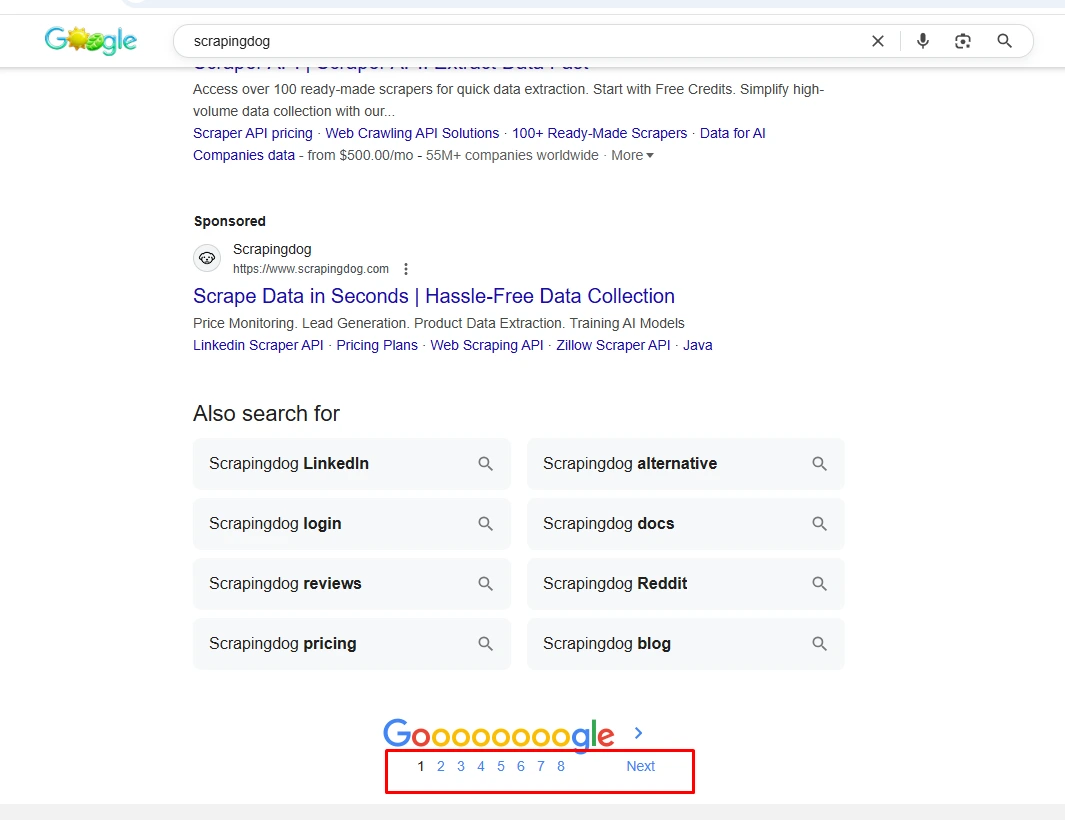
Task: Click magnifier icon in Scrapingdog alternative chip
Action: tap(819, 464)
